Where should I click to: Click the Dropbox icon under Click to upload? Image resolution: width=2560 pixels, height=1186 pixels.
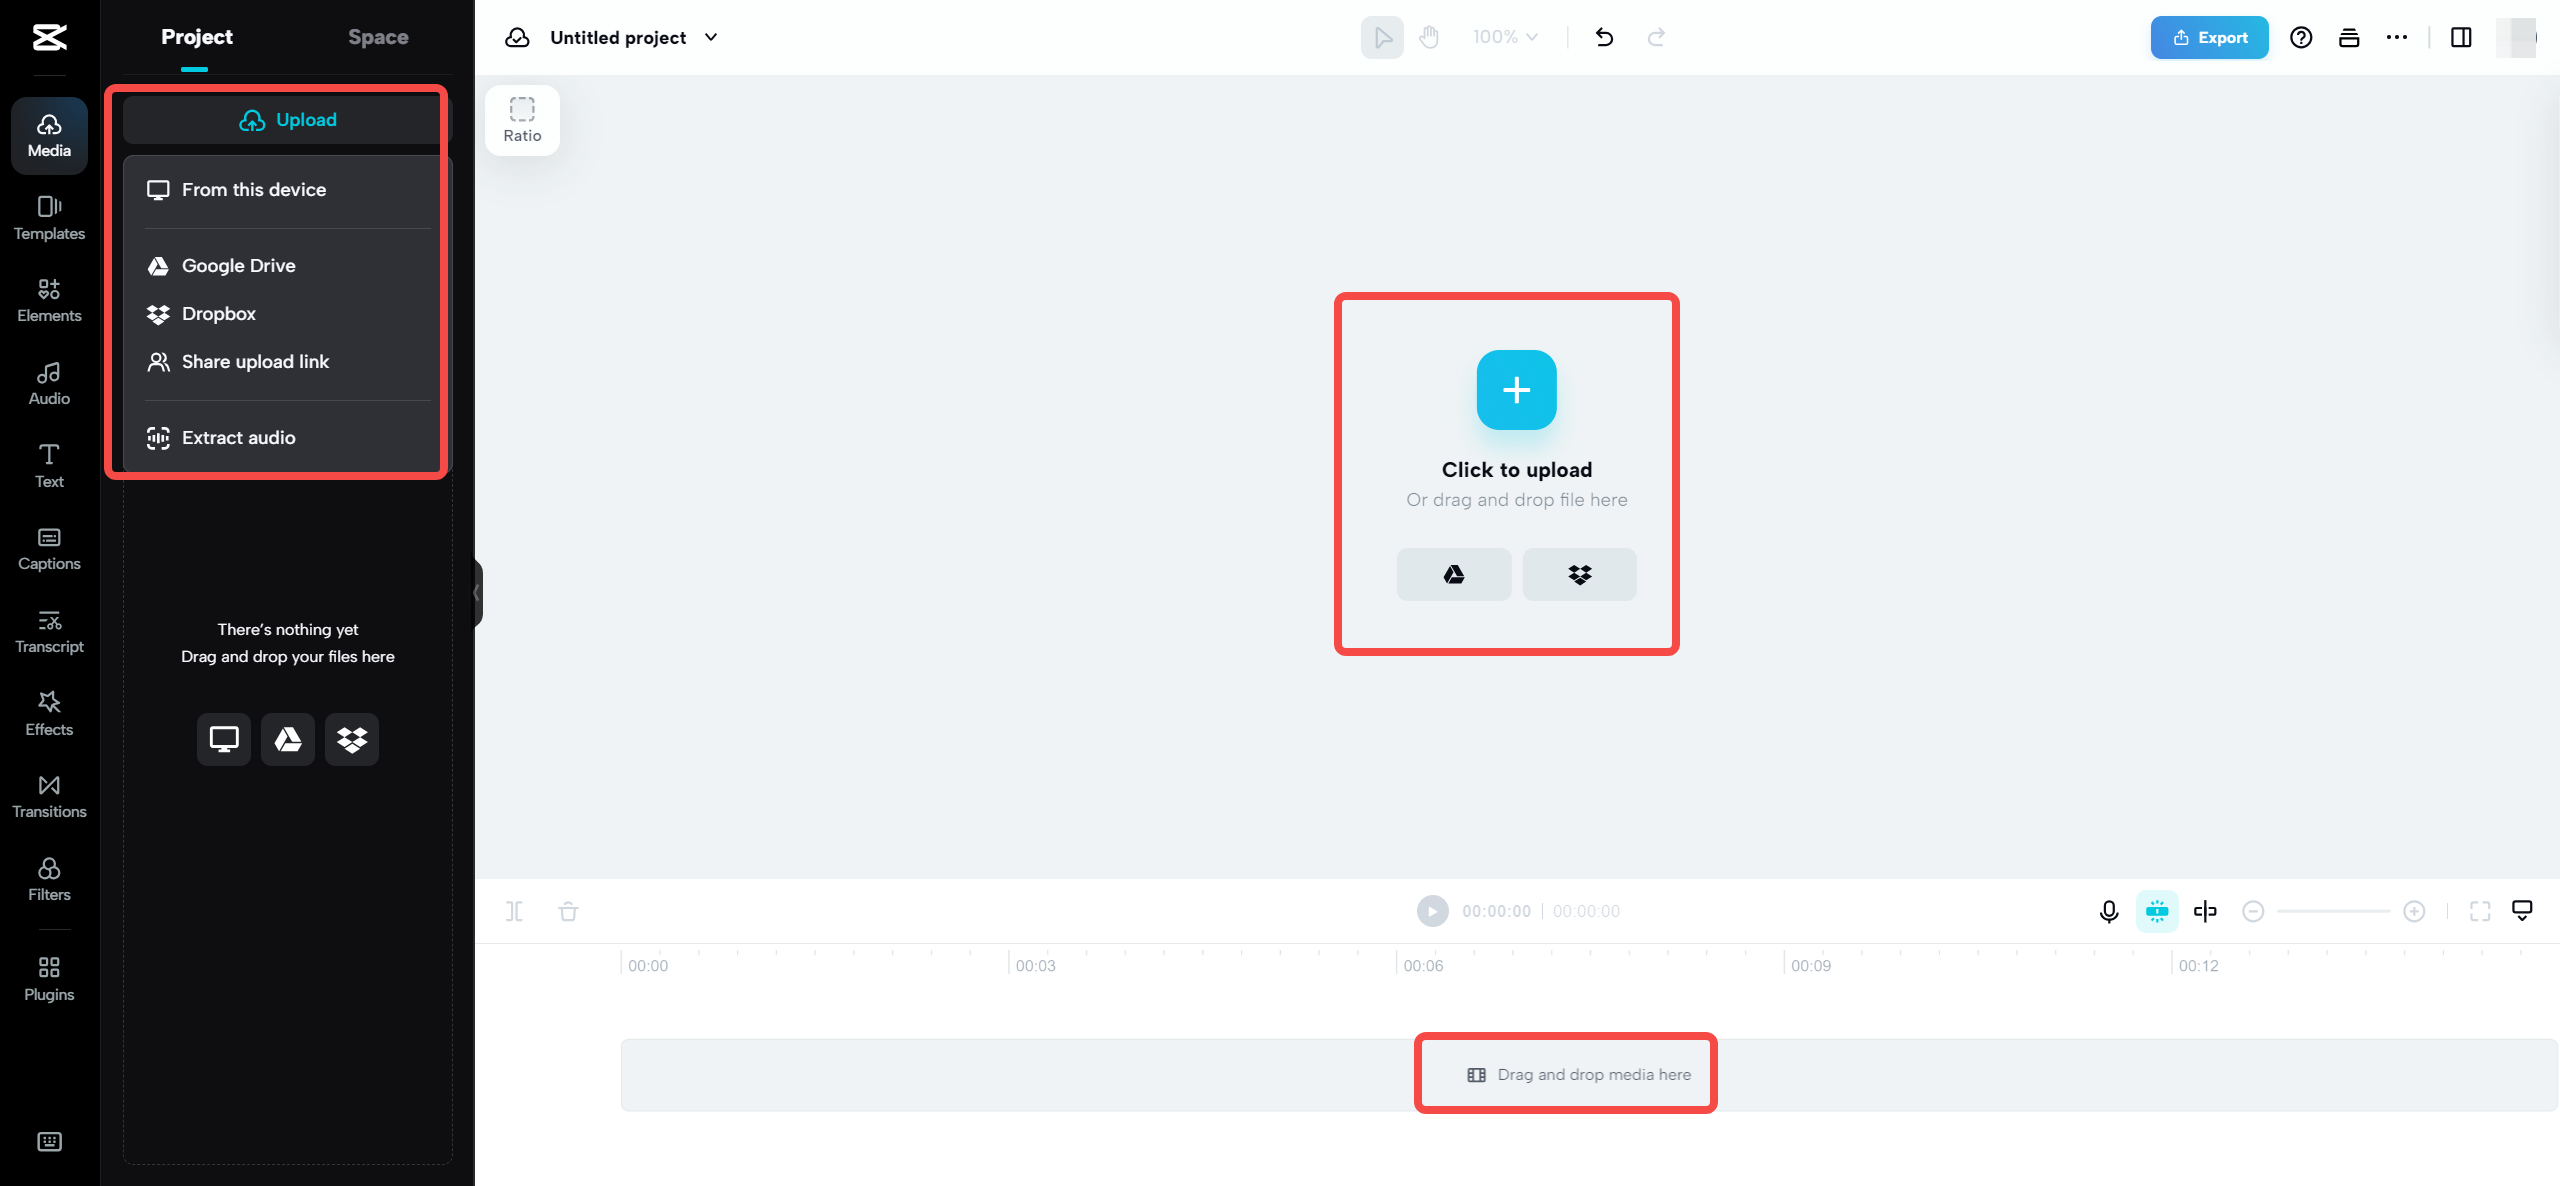[x=1579, y=574]
